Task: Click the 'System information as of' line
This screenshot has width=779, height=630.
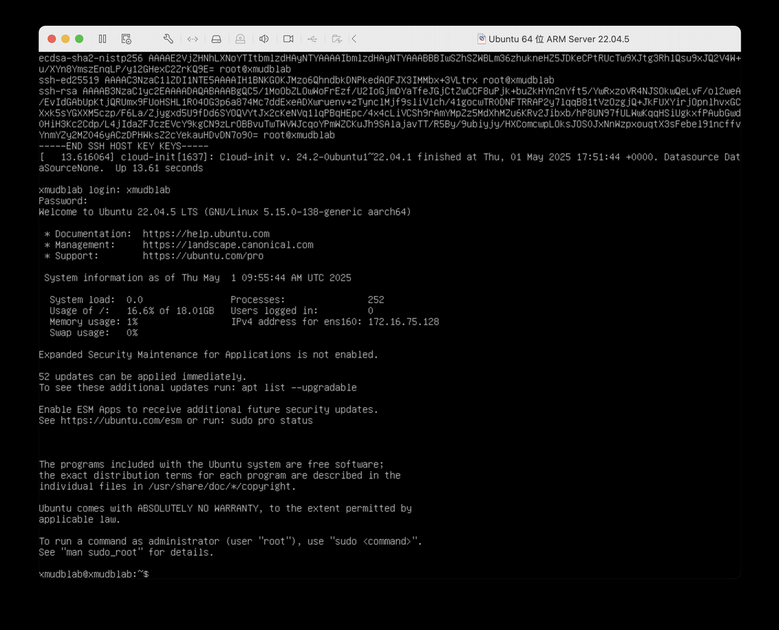Action: coord(197,278)
